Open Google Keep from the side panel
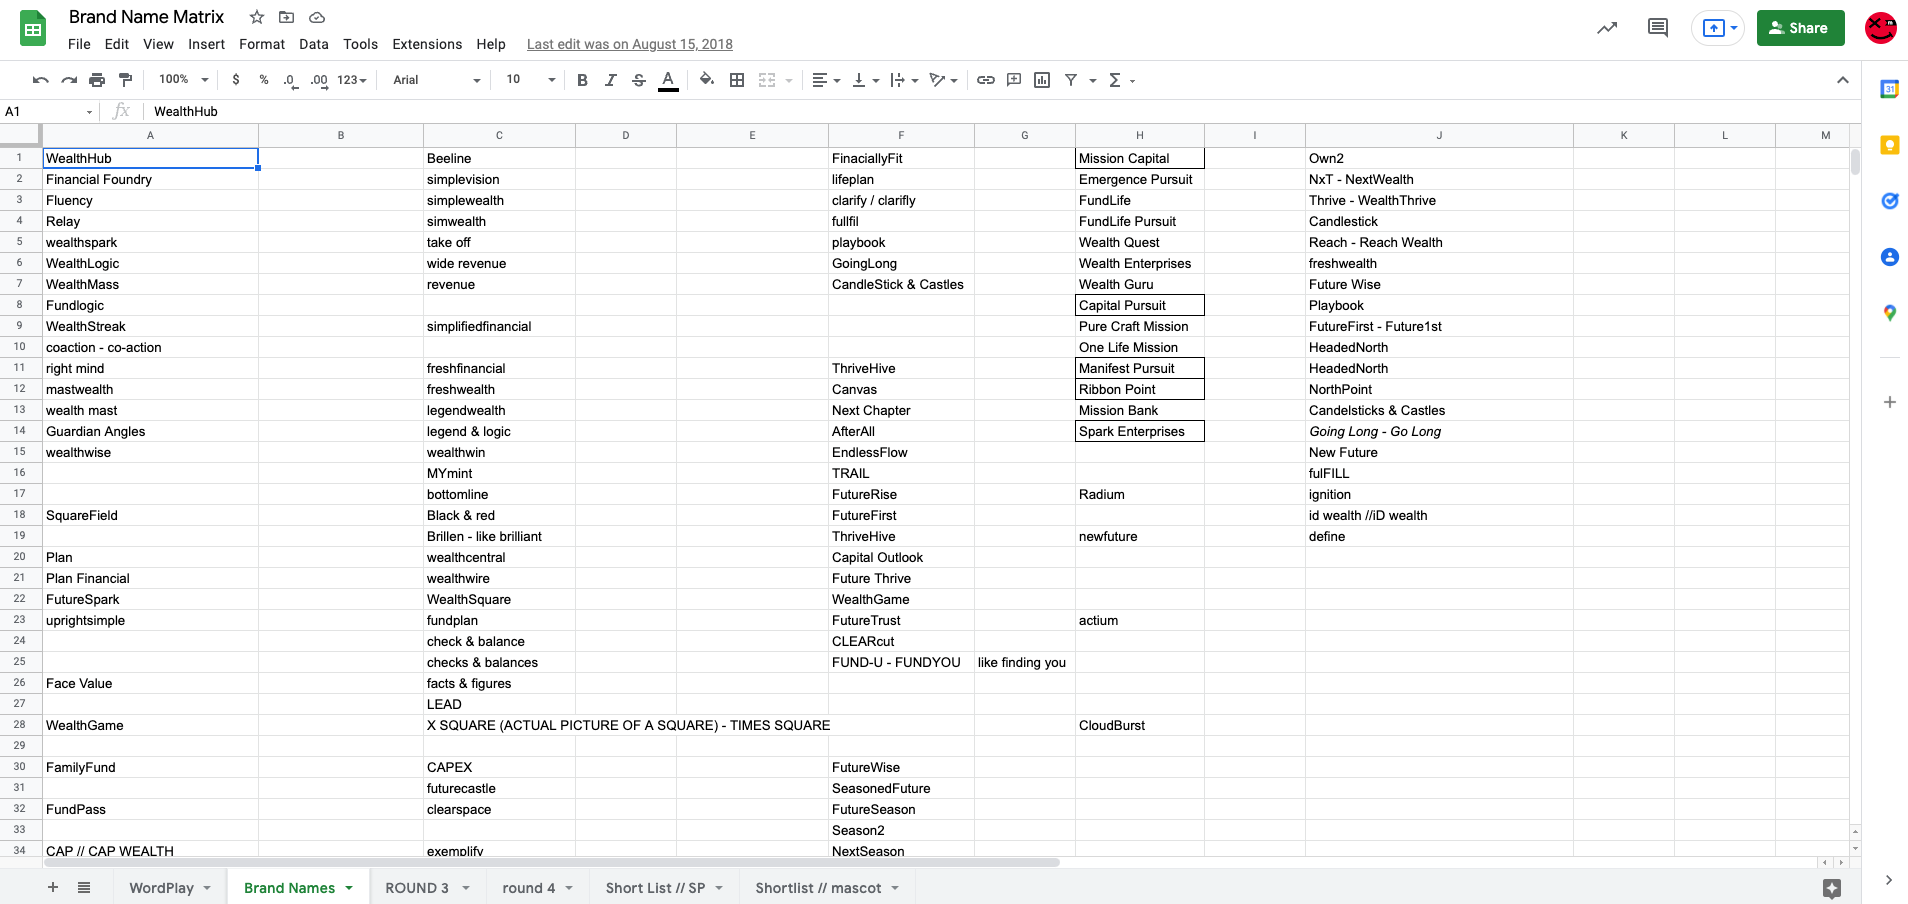1908x904 pixels. 1889,145
